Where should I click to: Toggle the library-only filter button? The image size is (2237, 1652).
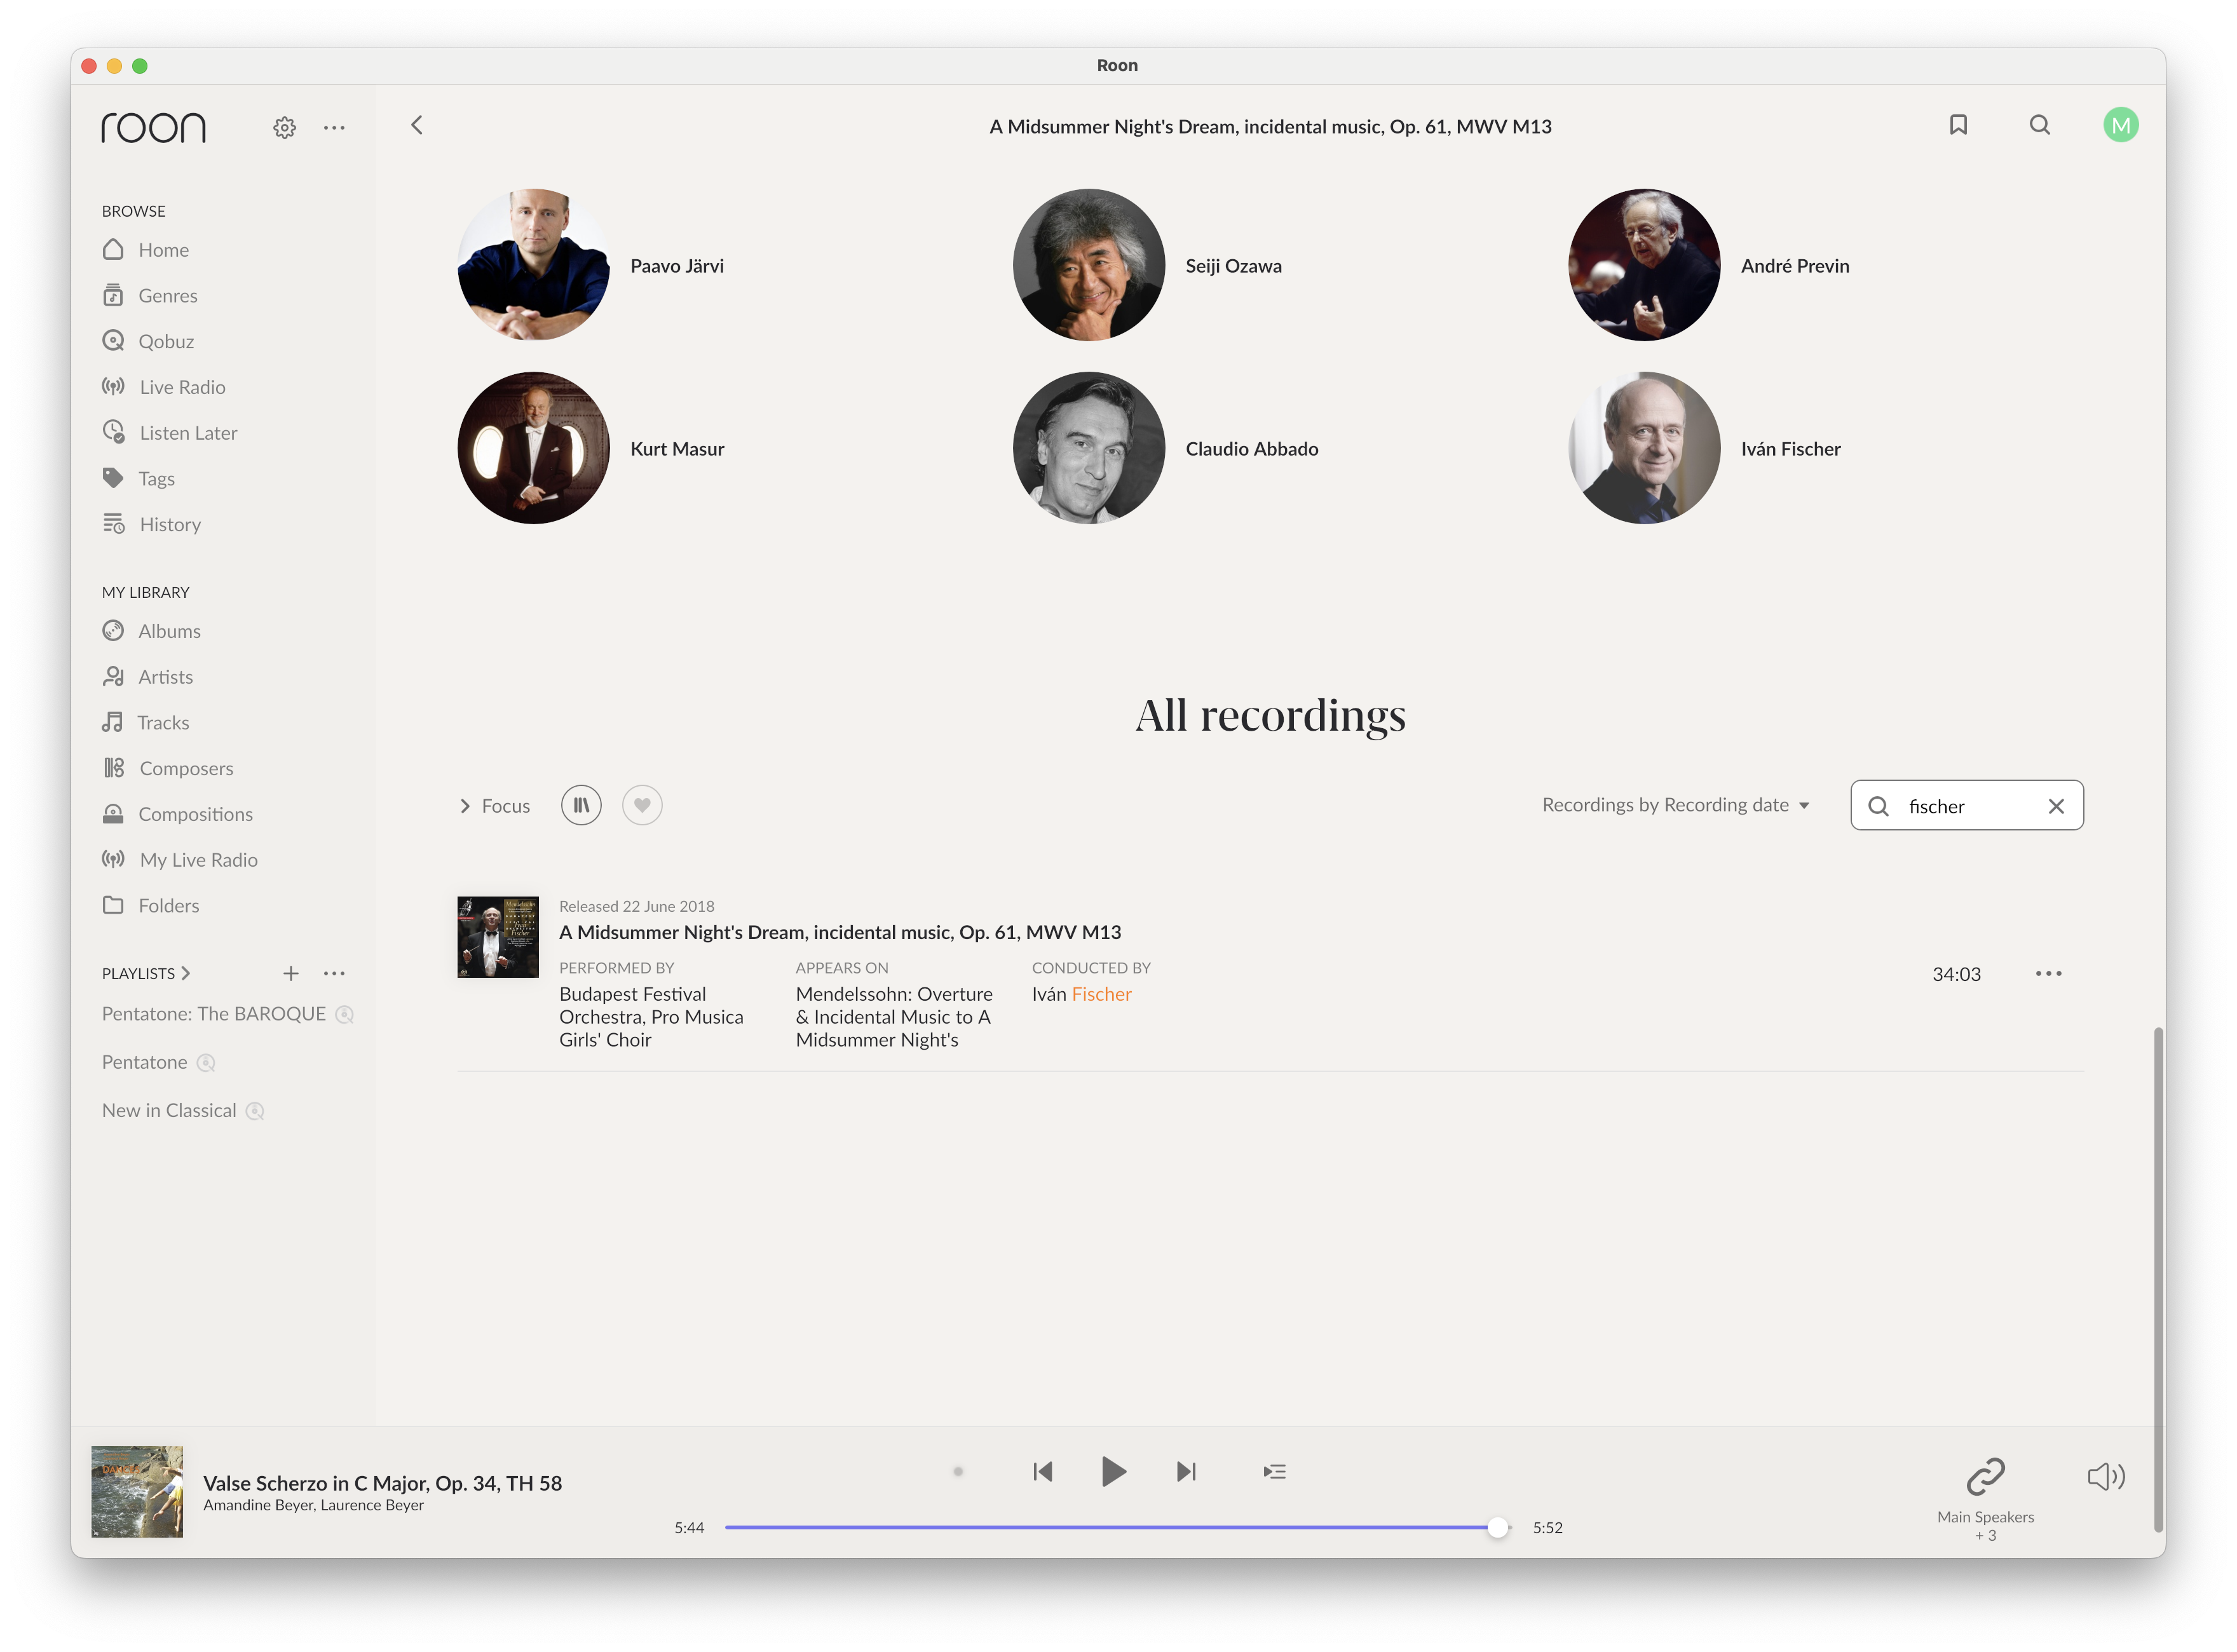click(x=581, y=805)
